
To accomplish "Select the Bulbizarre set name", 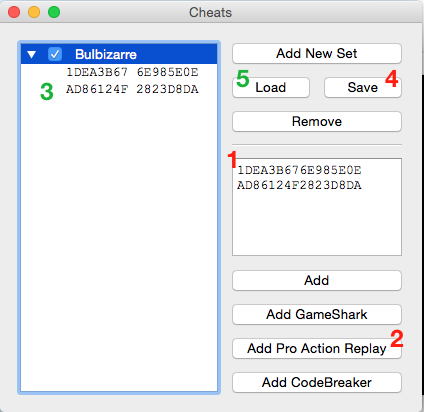I will [x=106, y=54].
